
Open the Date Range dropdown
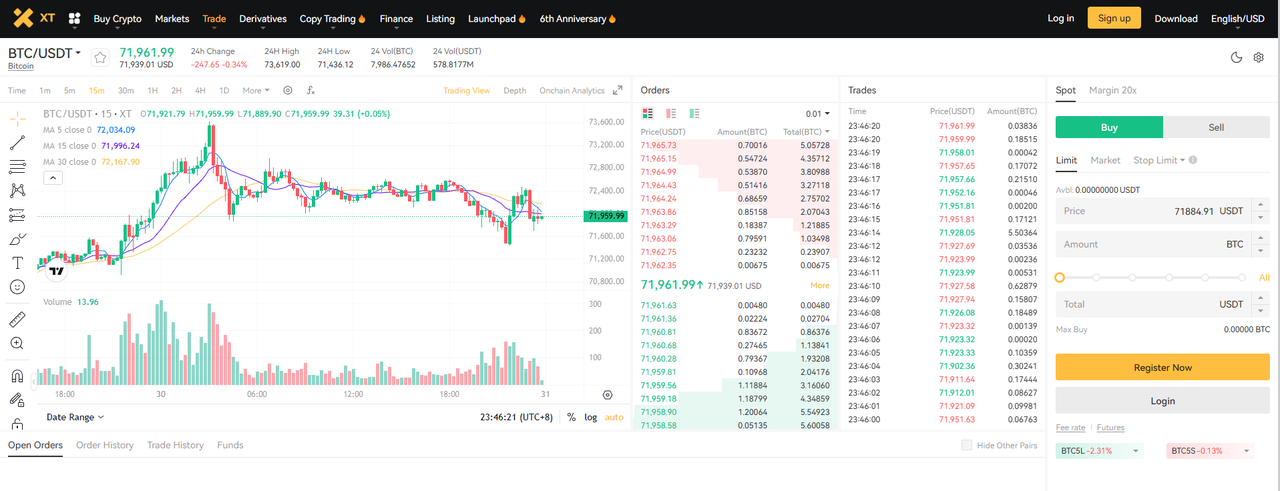click(x=75, y=417)
